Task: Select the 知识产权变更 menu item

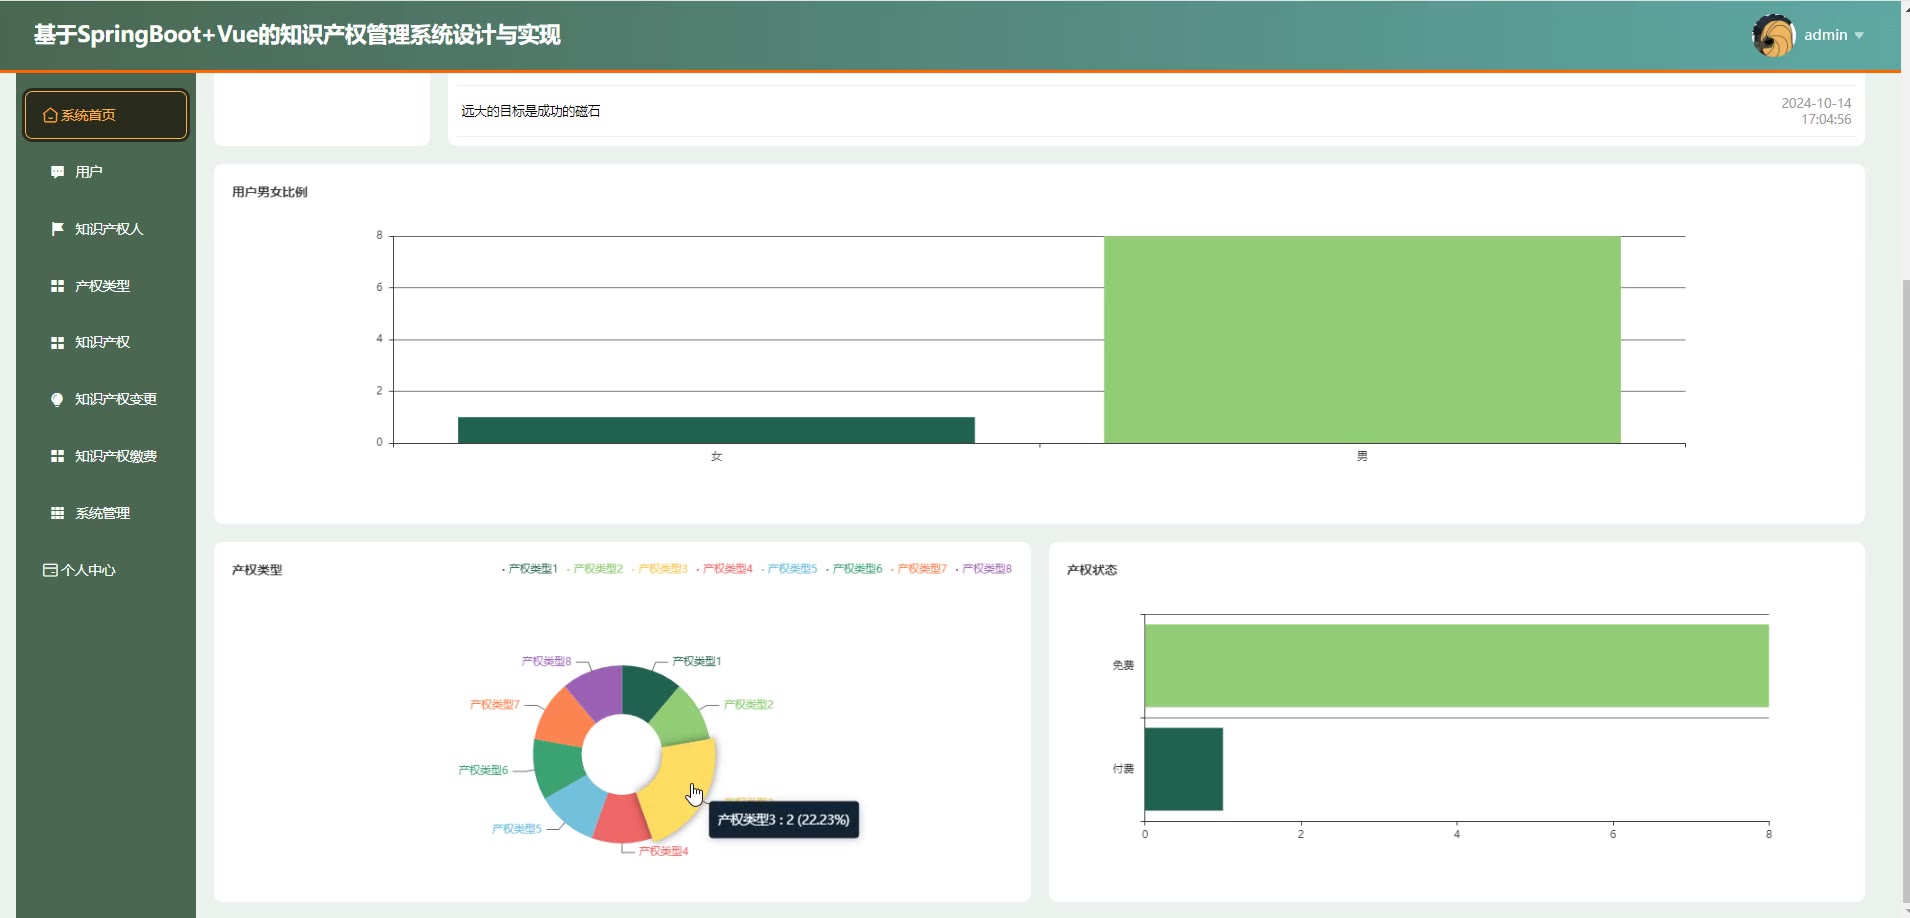Action: (115, 399)
